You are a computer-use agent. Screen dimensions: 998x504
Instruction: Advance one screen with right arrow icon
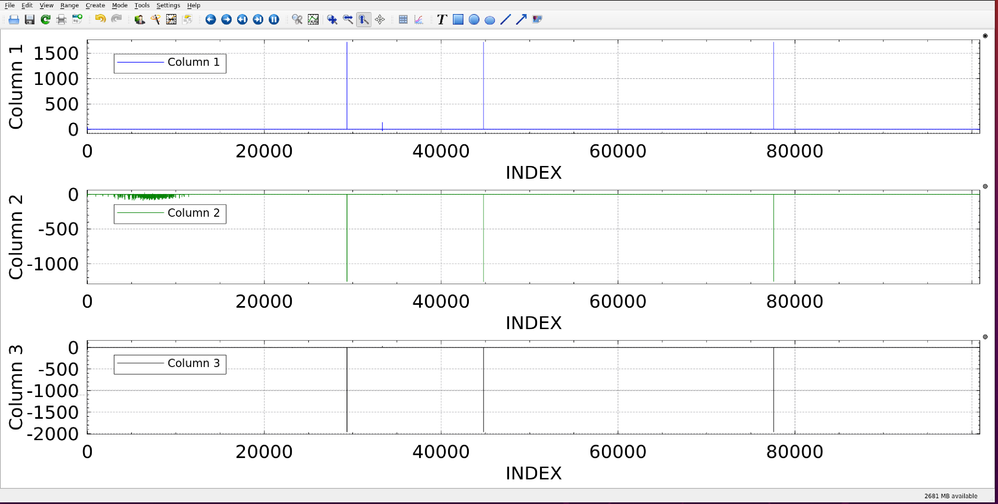tap(226, 20)
